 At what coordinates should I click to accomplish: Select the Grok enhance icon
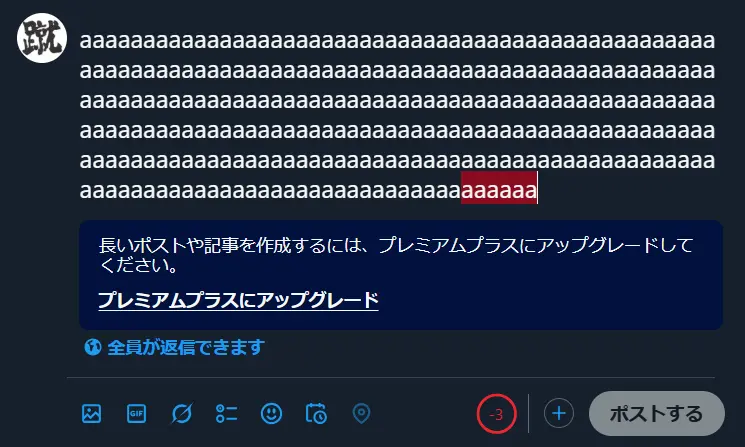[181, 413]
